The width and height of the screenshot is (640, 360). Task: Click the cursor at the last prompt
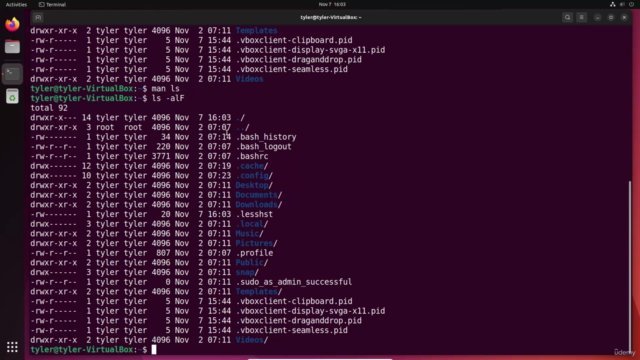coord(154,350)
